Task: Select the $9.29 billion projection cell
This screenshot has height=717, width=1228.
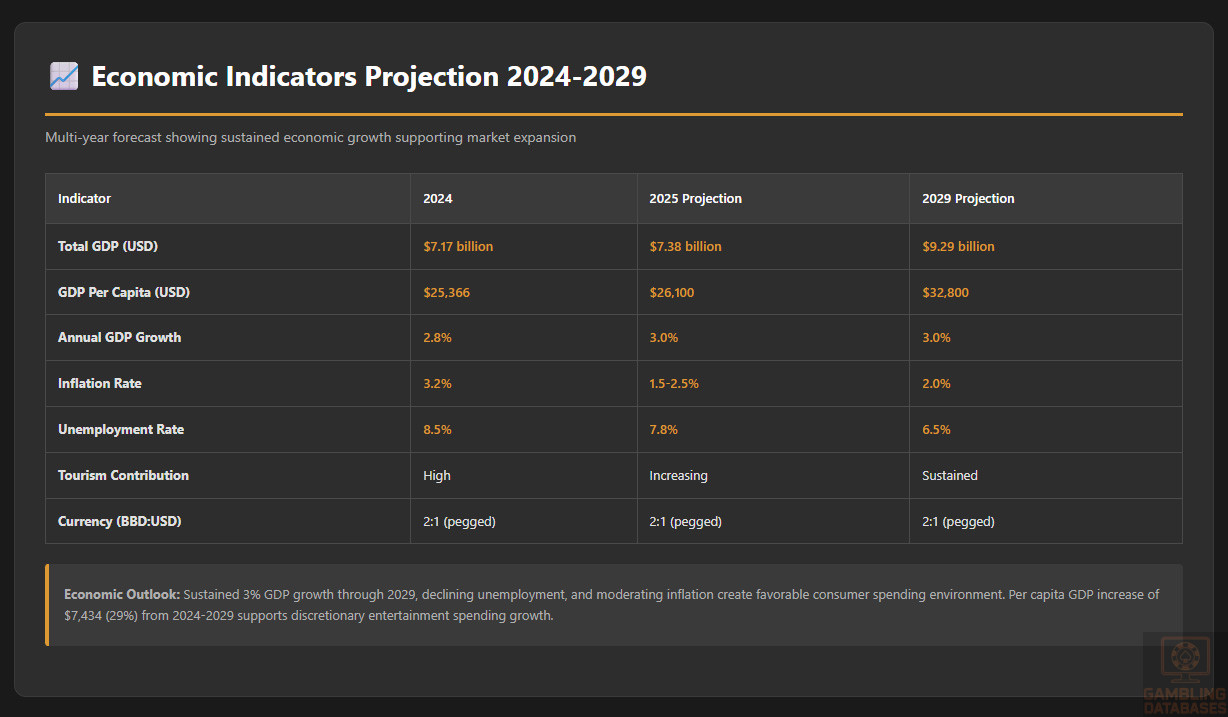Action: pyautogui.click(x=958, y=246)
